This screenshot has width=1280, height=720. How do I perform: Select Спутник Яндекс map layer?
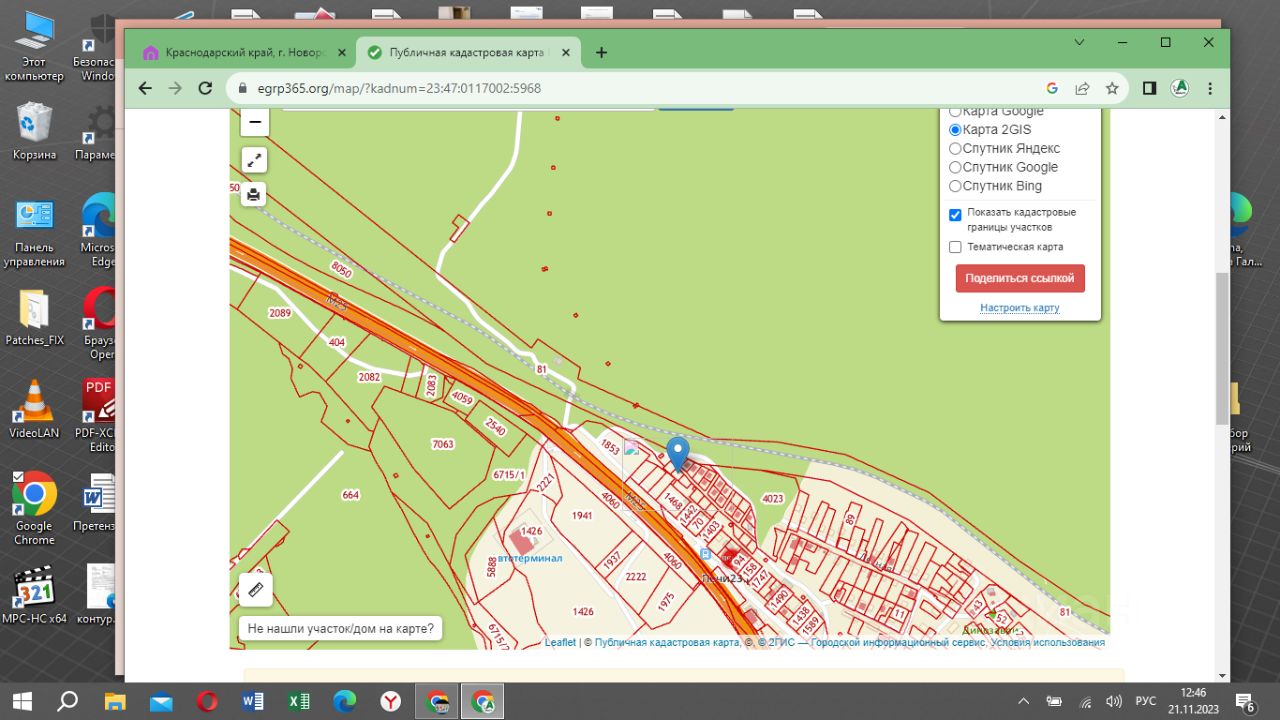point(955,149)
